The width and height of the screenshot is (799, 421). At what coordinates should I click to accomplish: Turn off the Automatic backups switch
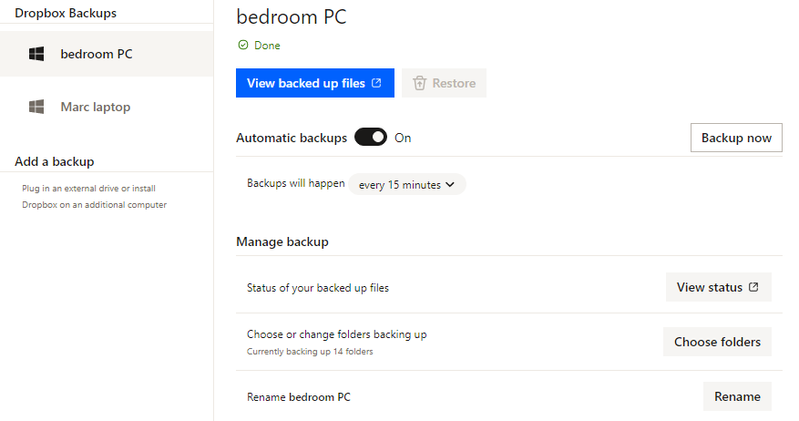point(370,138)
